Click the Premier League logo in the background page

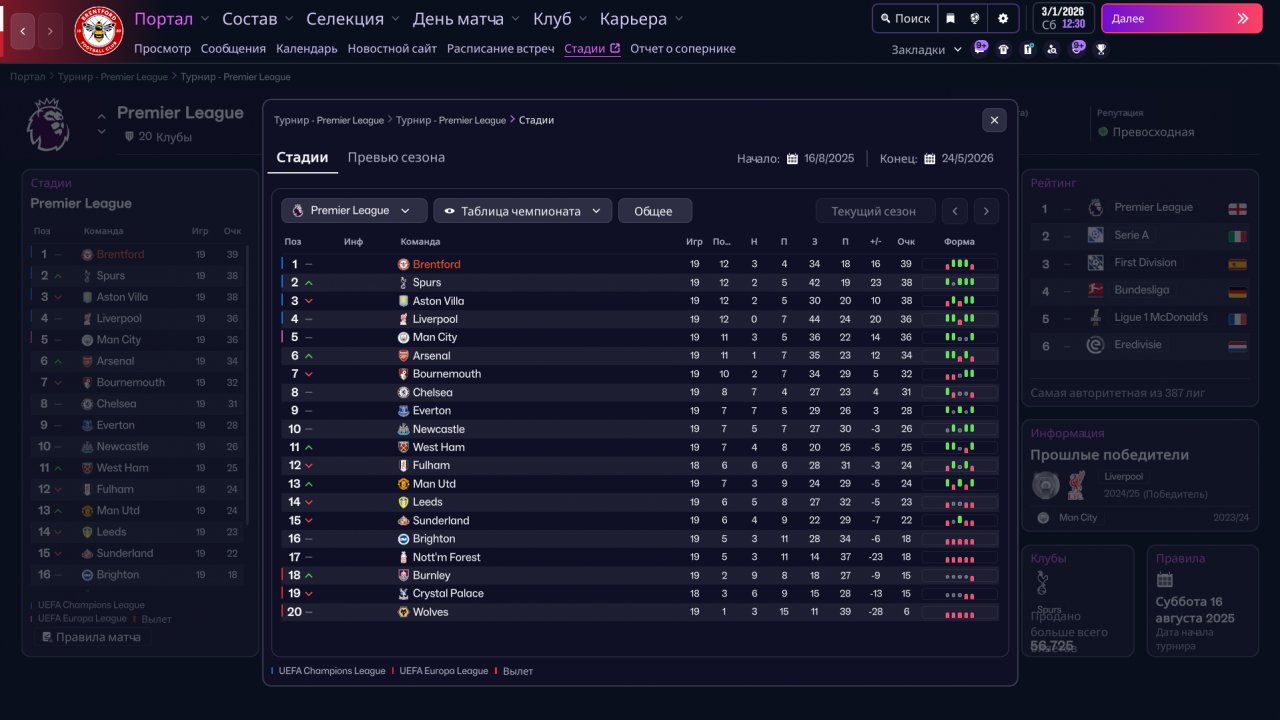[48, 125]
